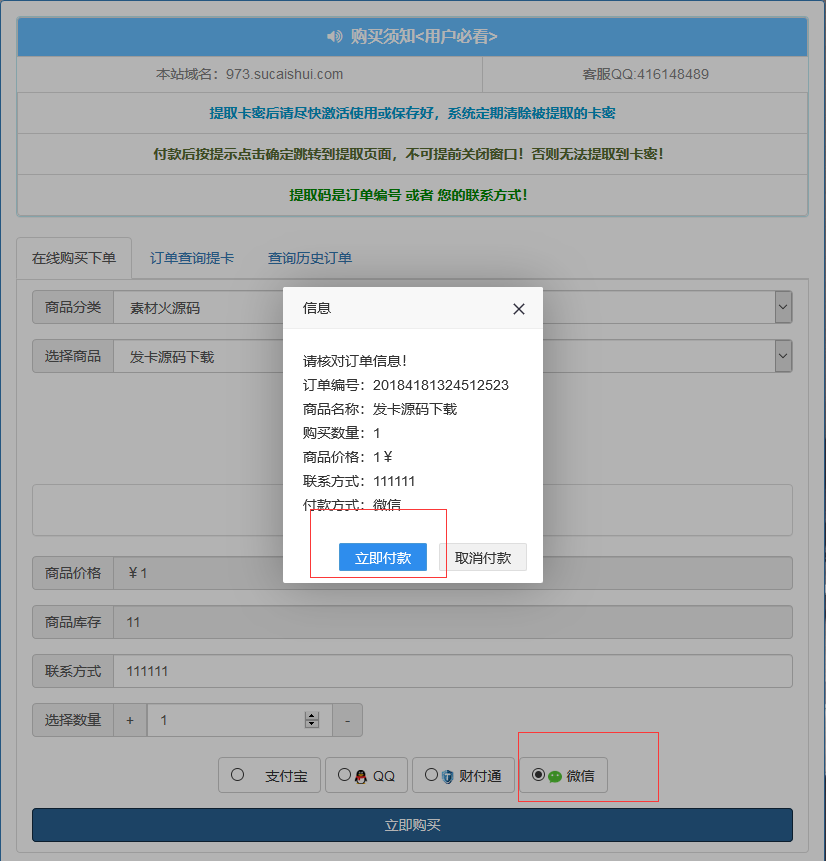Open the 商品分类 dropdown
826x861 pixels.
coord(783,307)
